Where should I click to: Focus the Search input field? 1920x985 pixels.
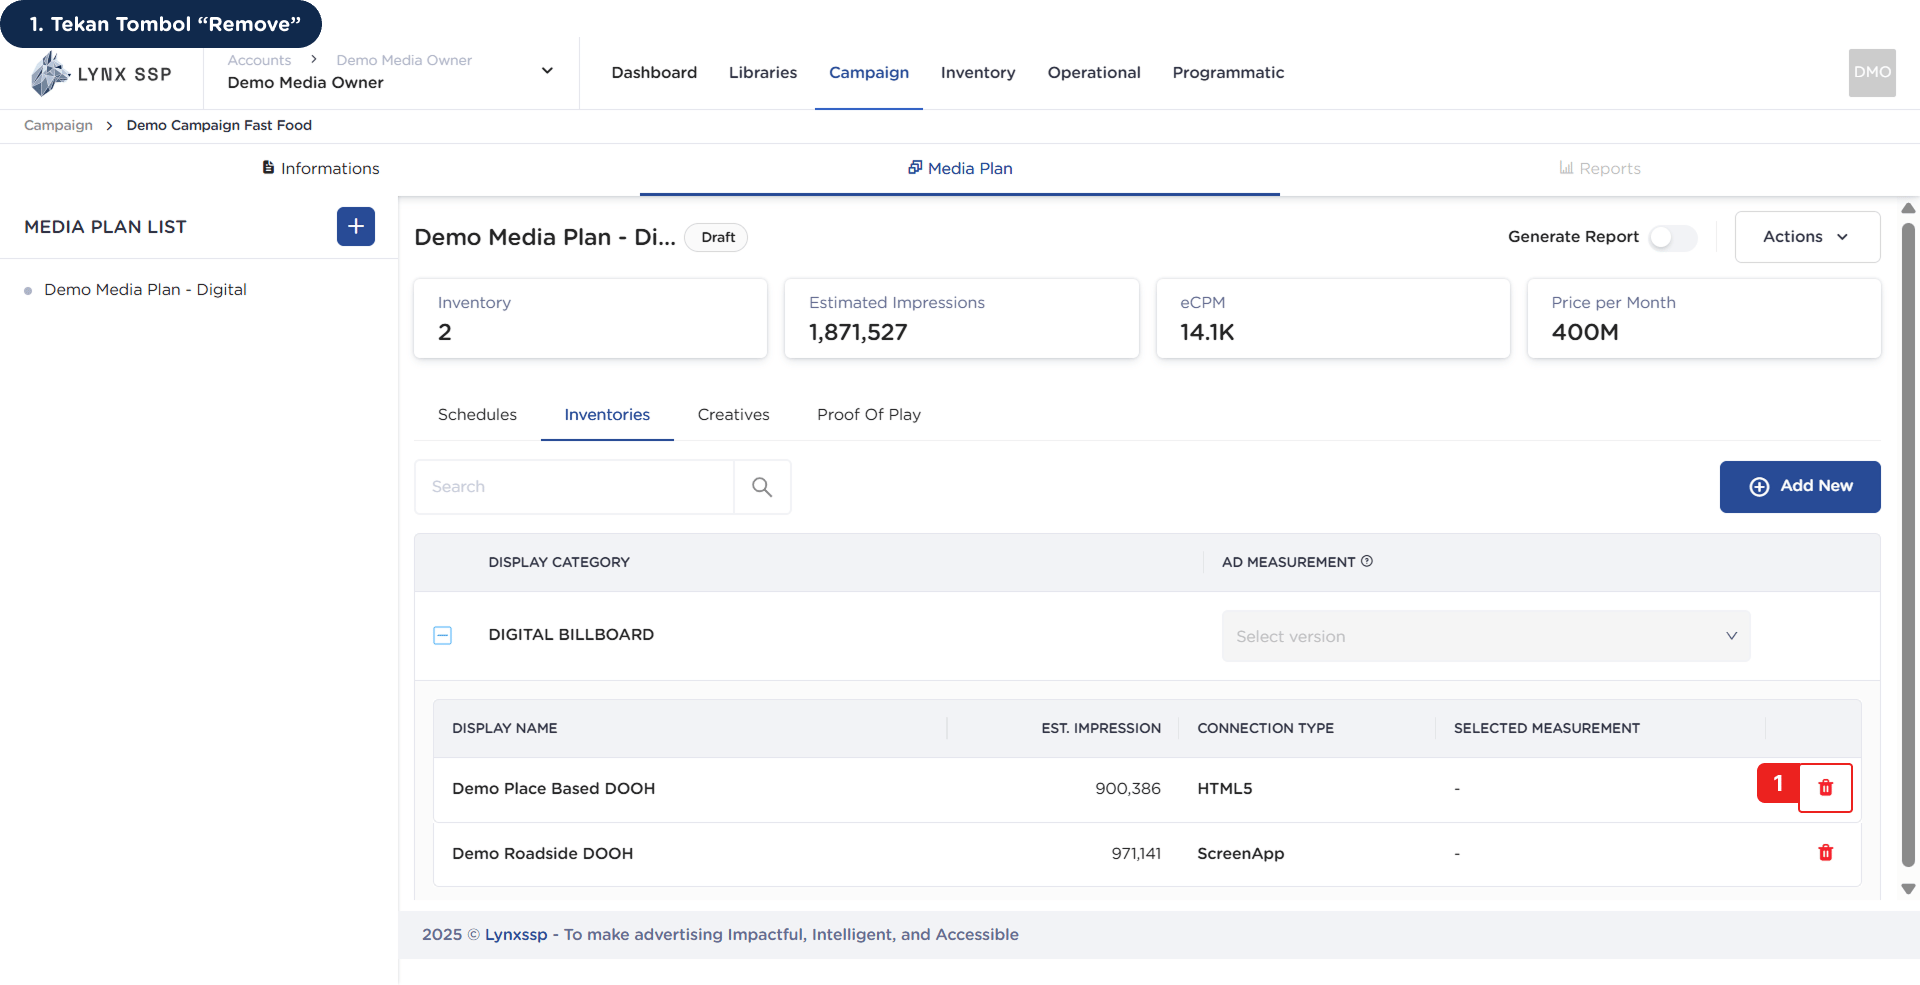[x=575, y=487]
